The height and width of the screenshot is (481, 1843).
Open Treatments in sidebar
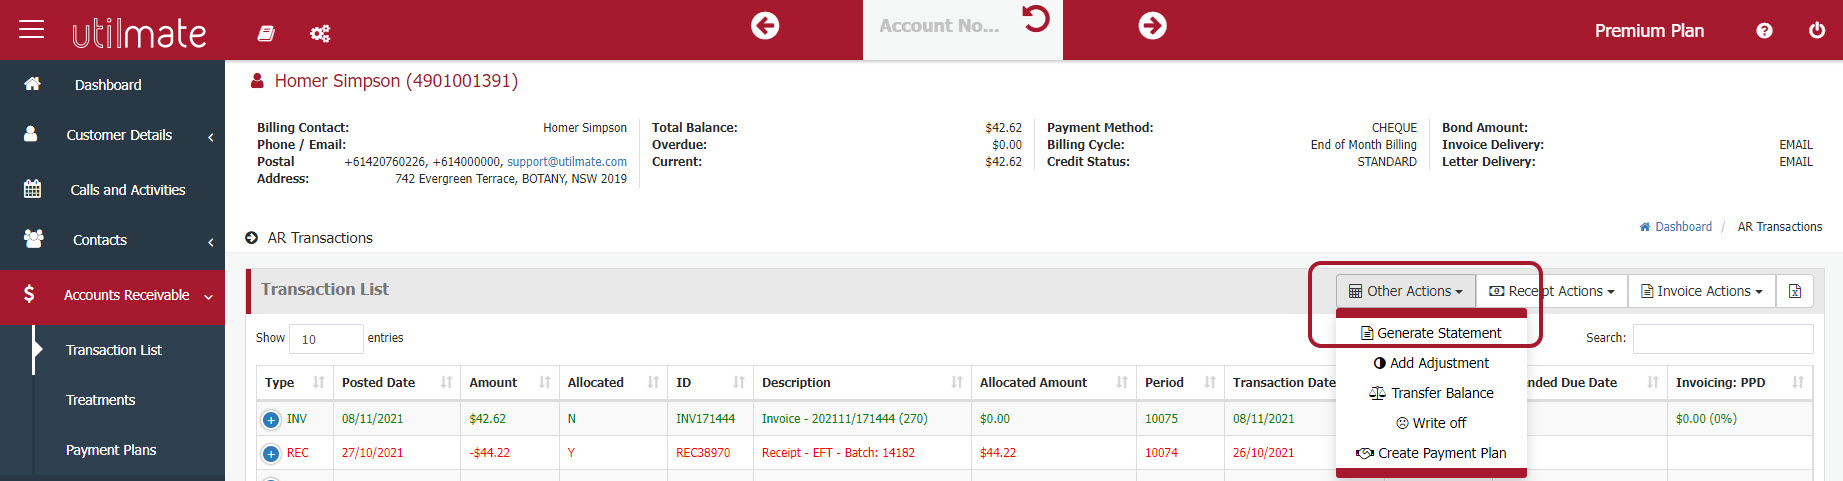(x=100, y=400)
